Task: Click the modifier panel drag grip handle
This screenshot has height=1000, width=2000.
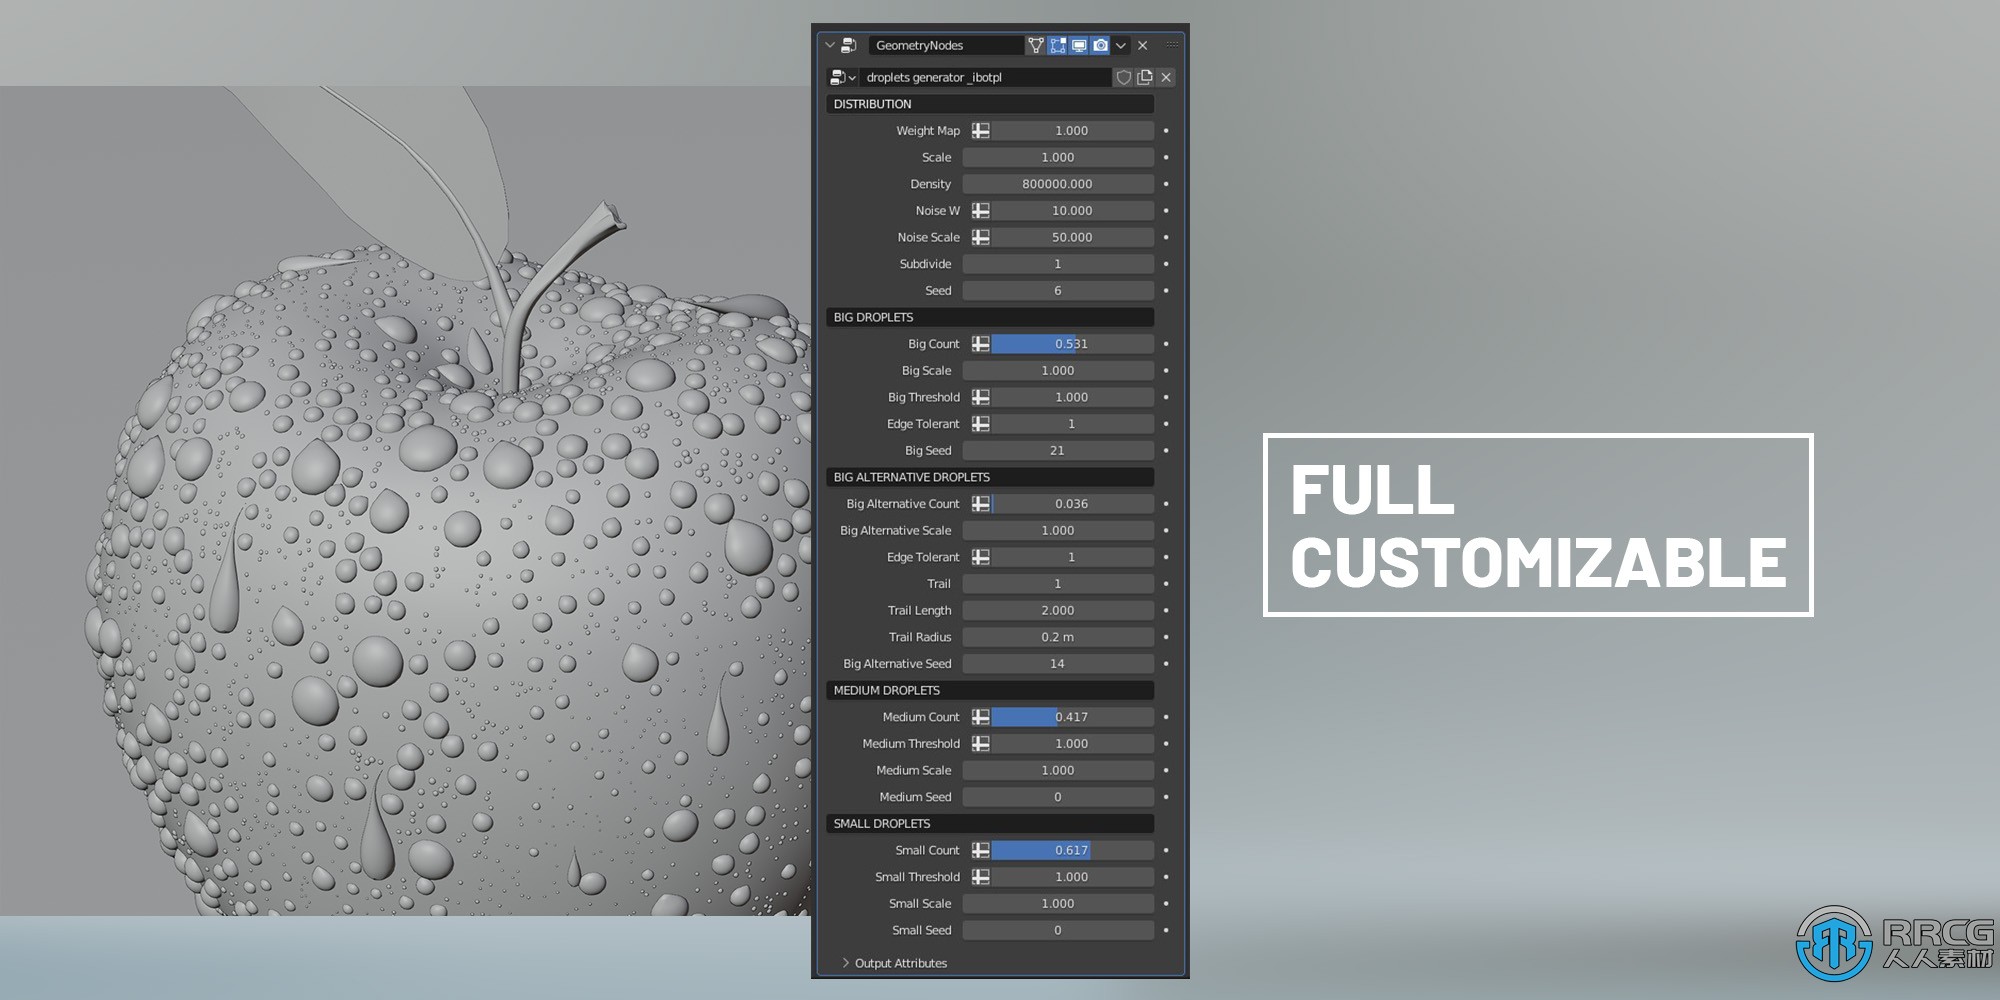Action: [1172, 45]
